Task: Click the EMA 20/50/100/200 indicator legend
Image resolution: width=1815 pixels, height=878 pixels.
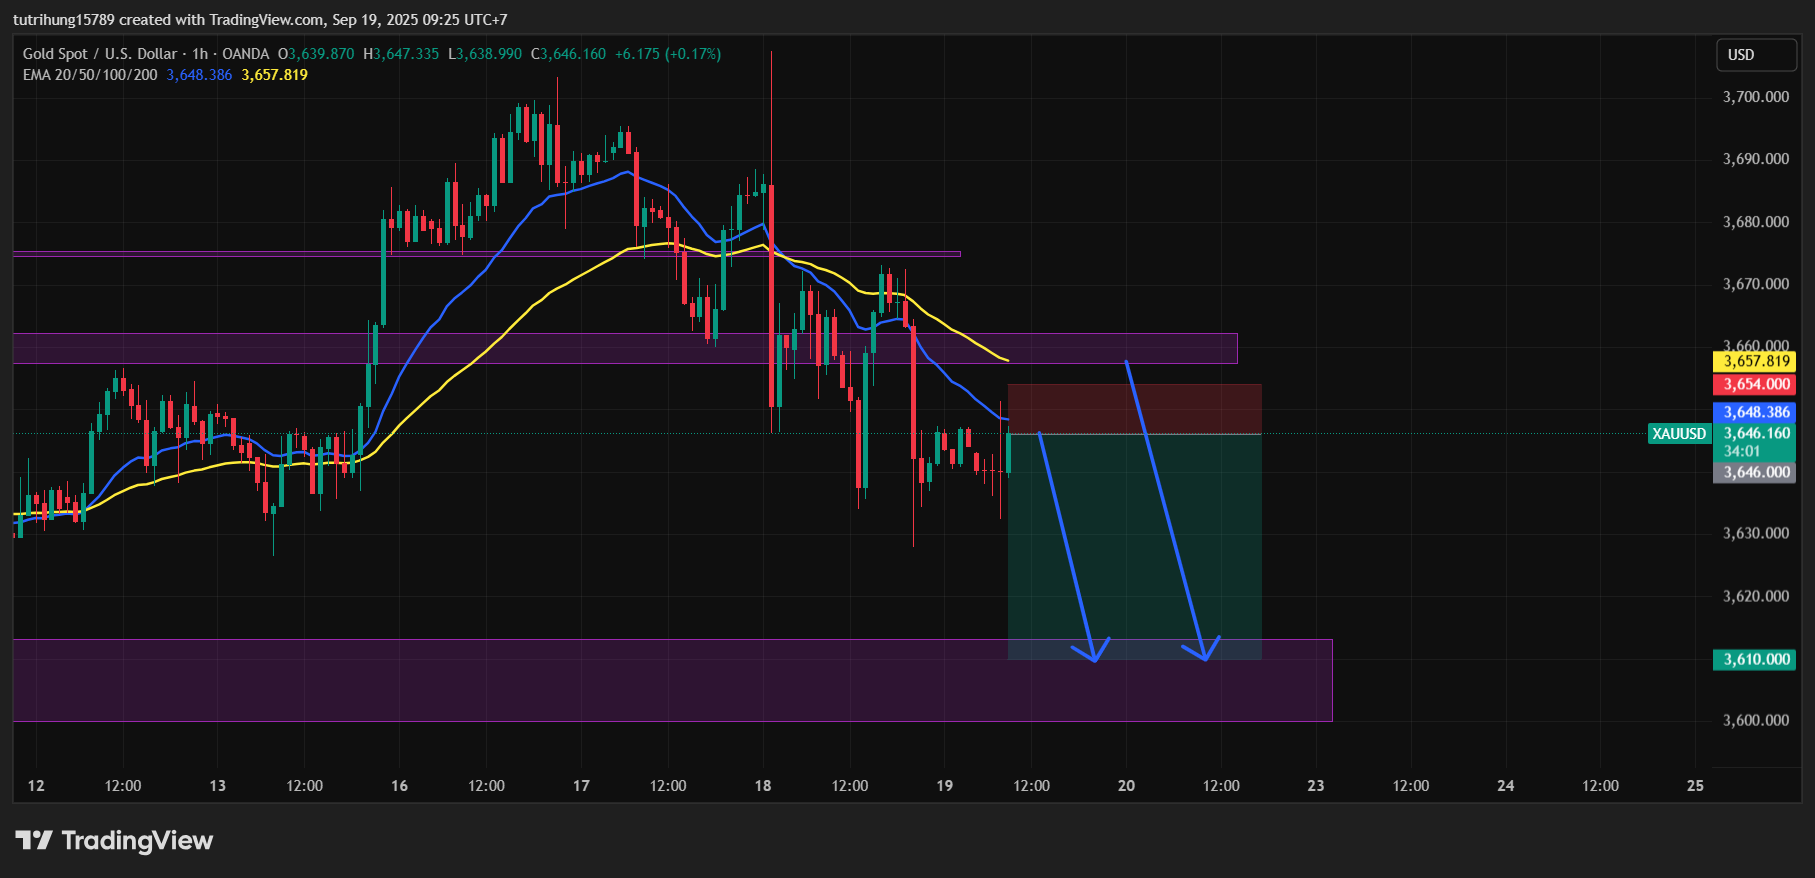Action: (x=90, y=75)
